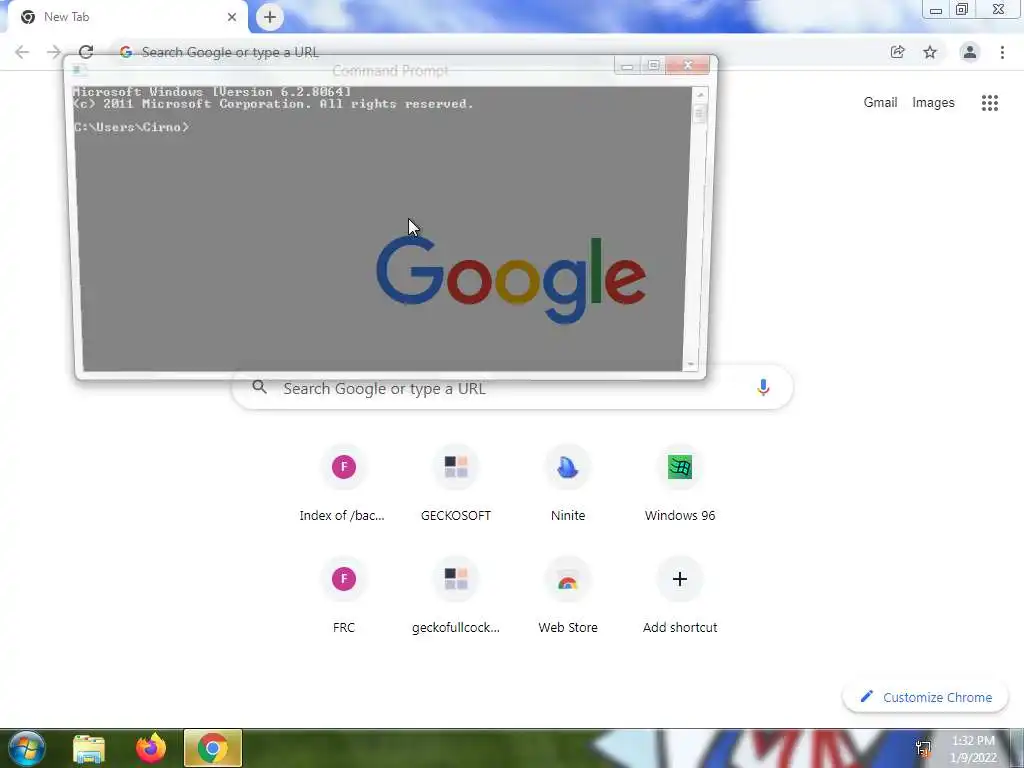The width and height of the screenshot is (1024, 768).
Task: Open a new tab with the plus button
Action: tap(270, 17)
